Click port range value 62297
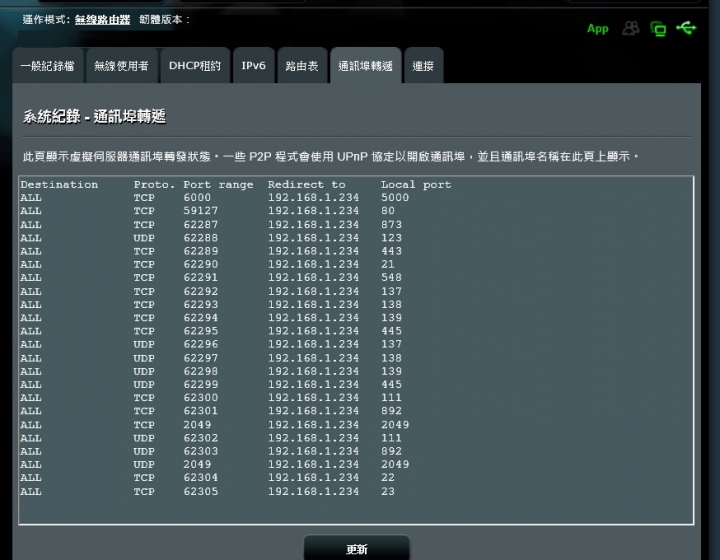The image size is (720, 560). [201, 358]
